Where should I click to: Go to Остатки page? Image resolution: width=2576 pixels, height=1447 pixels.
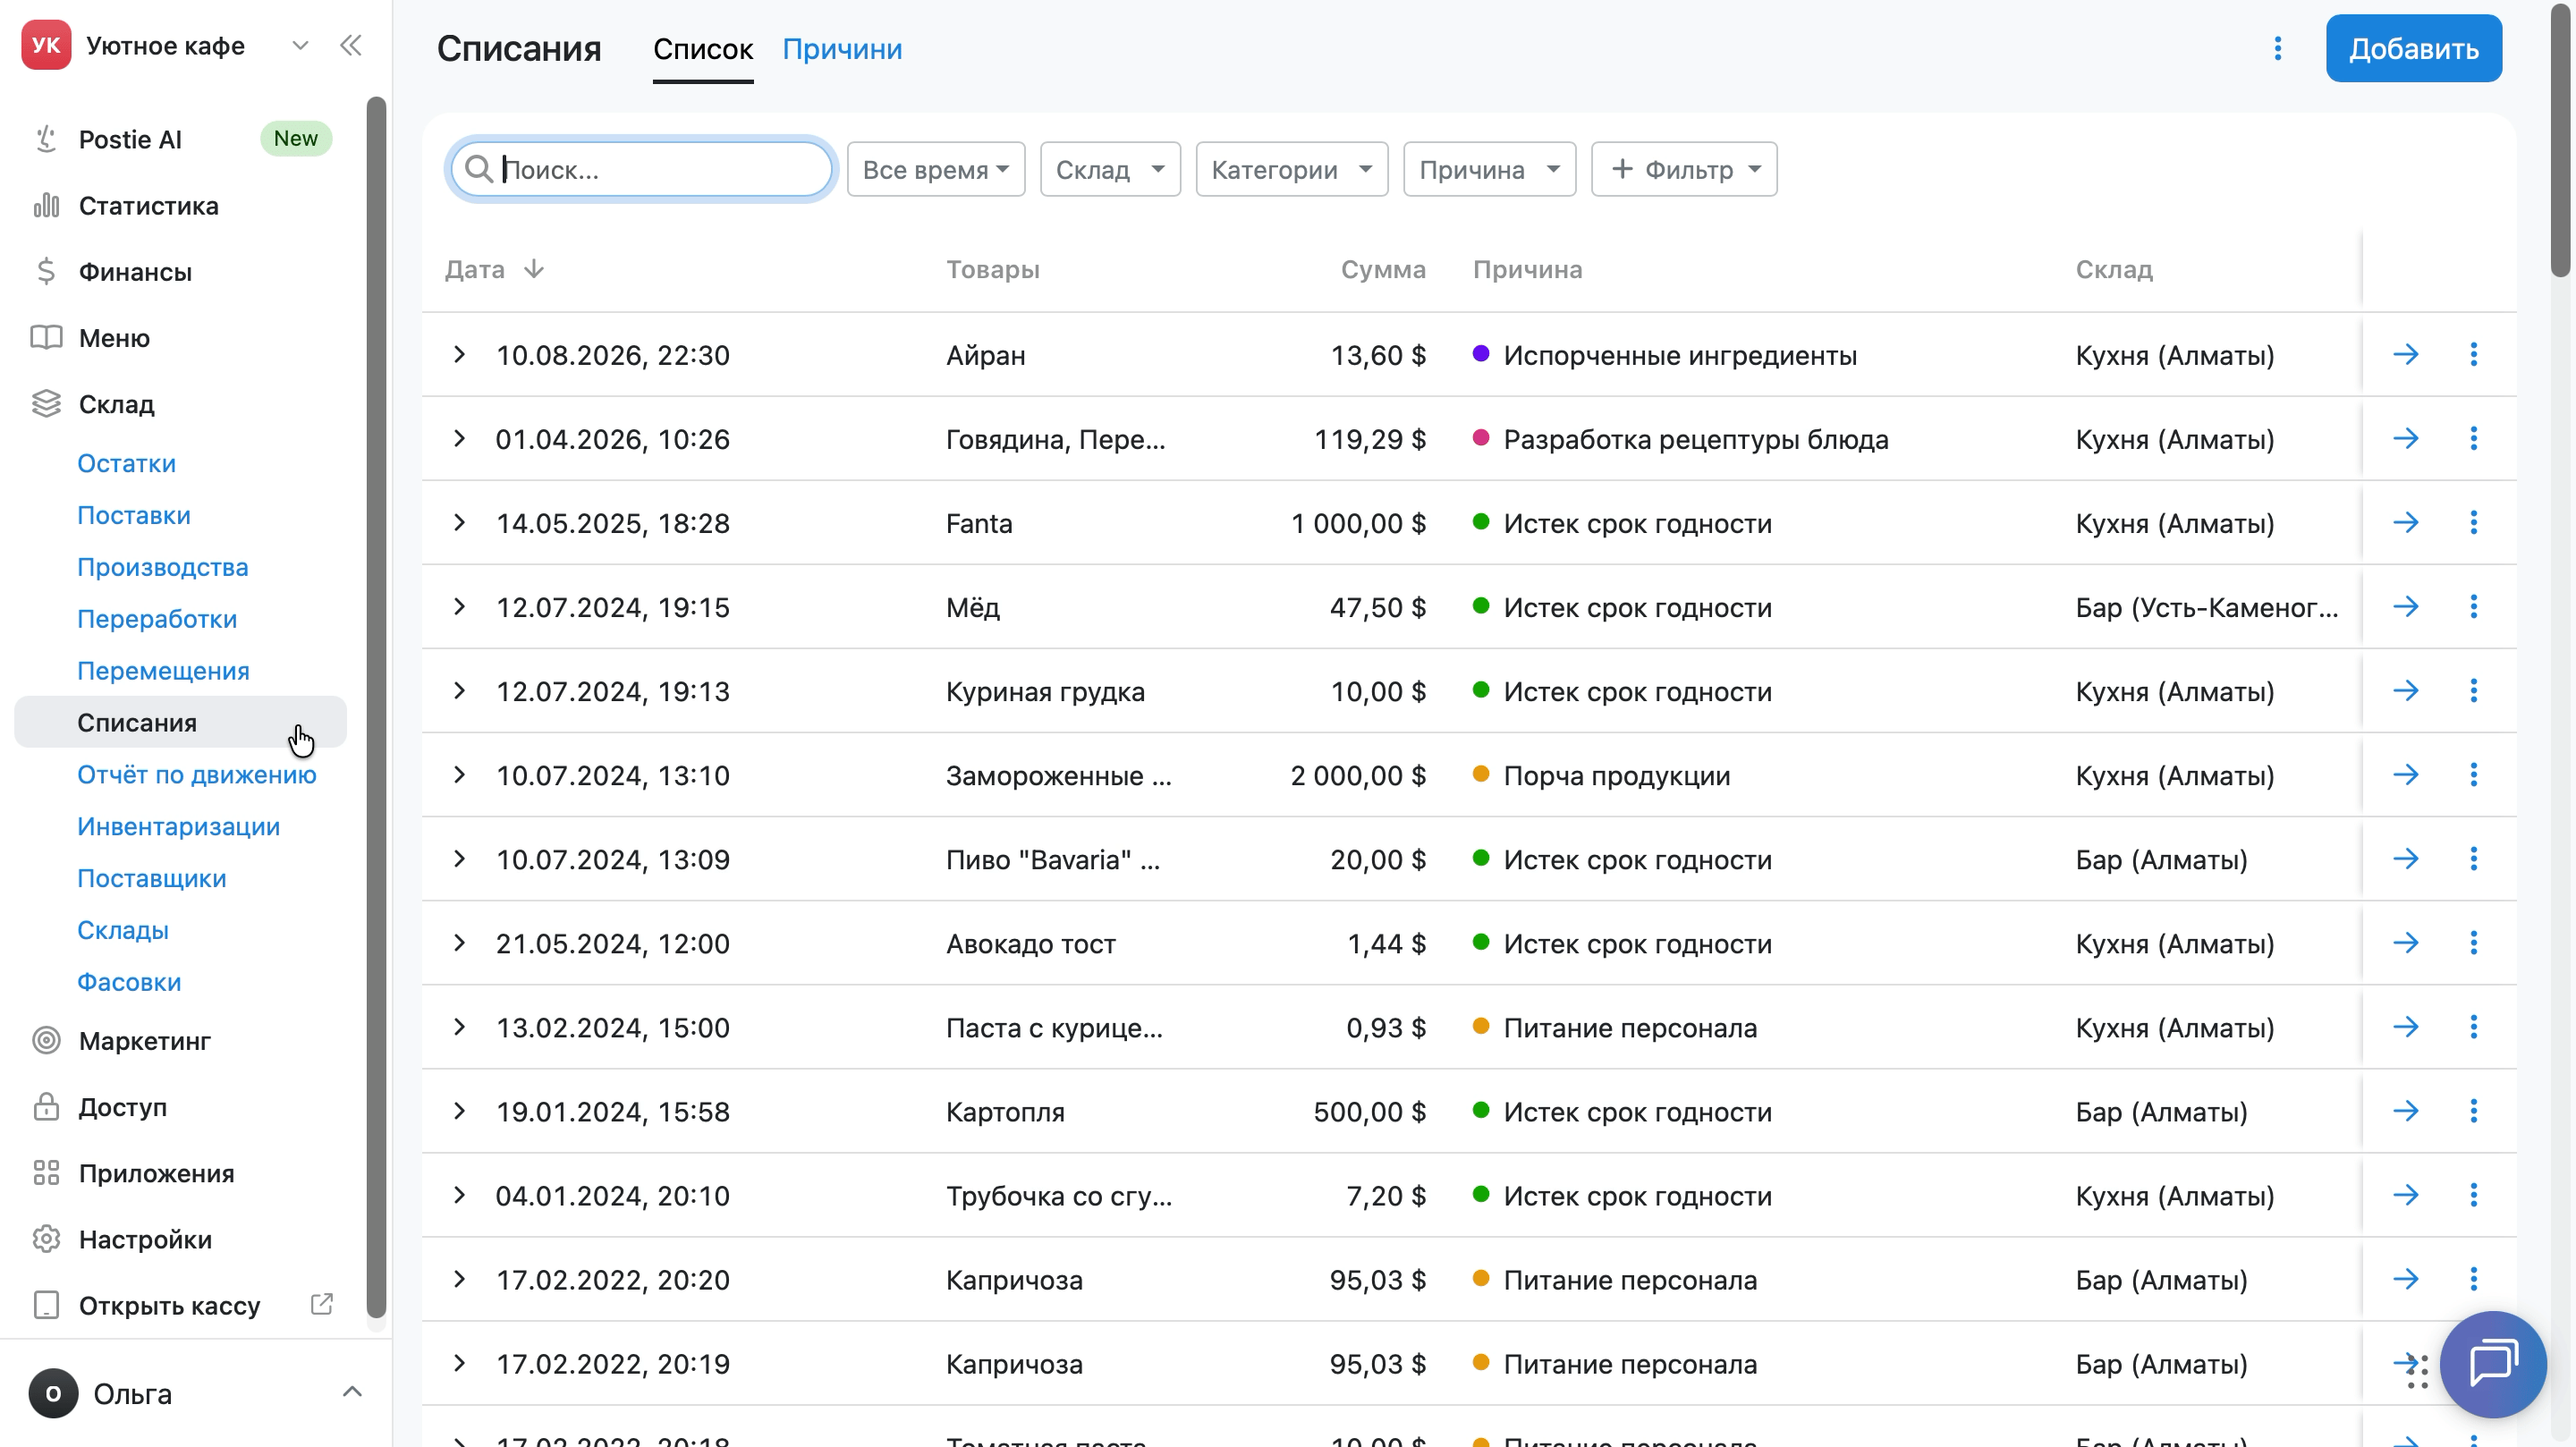[x=126, y=463]
